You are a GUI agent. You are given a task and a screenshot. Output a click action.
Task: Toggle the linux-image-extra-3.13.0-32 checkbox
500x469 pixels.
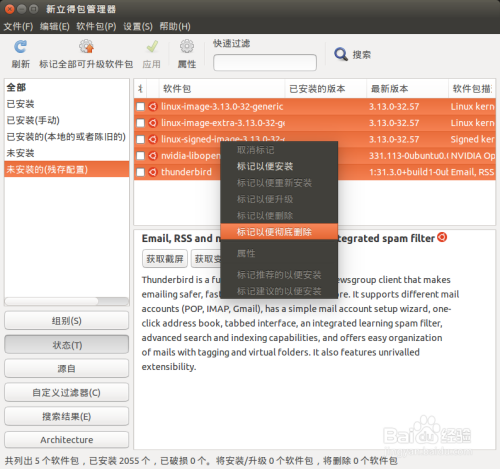coord(141,123)
